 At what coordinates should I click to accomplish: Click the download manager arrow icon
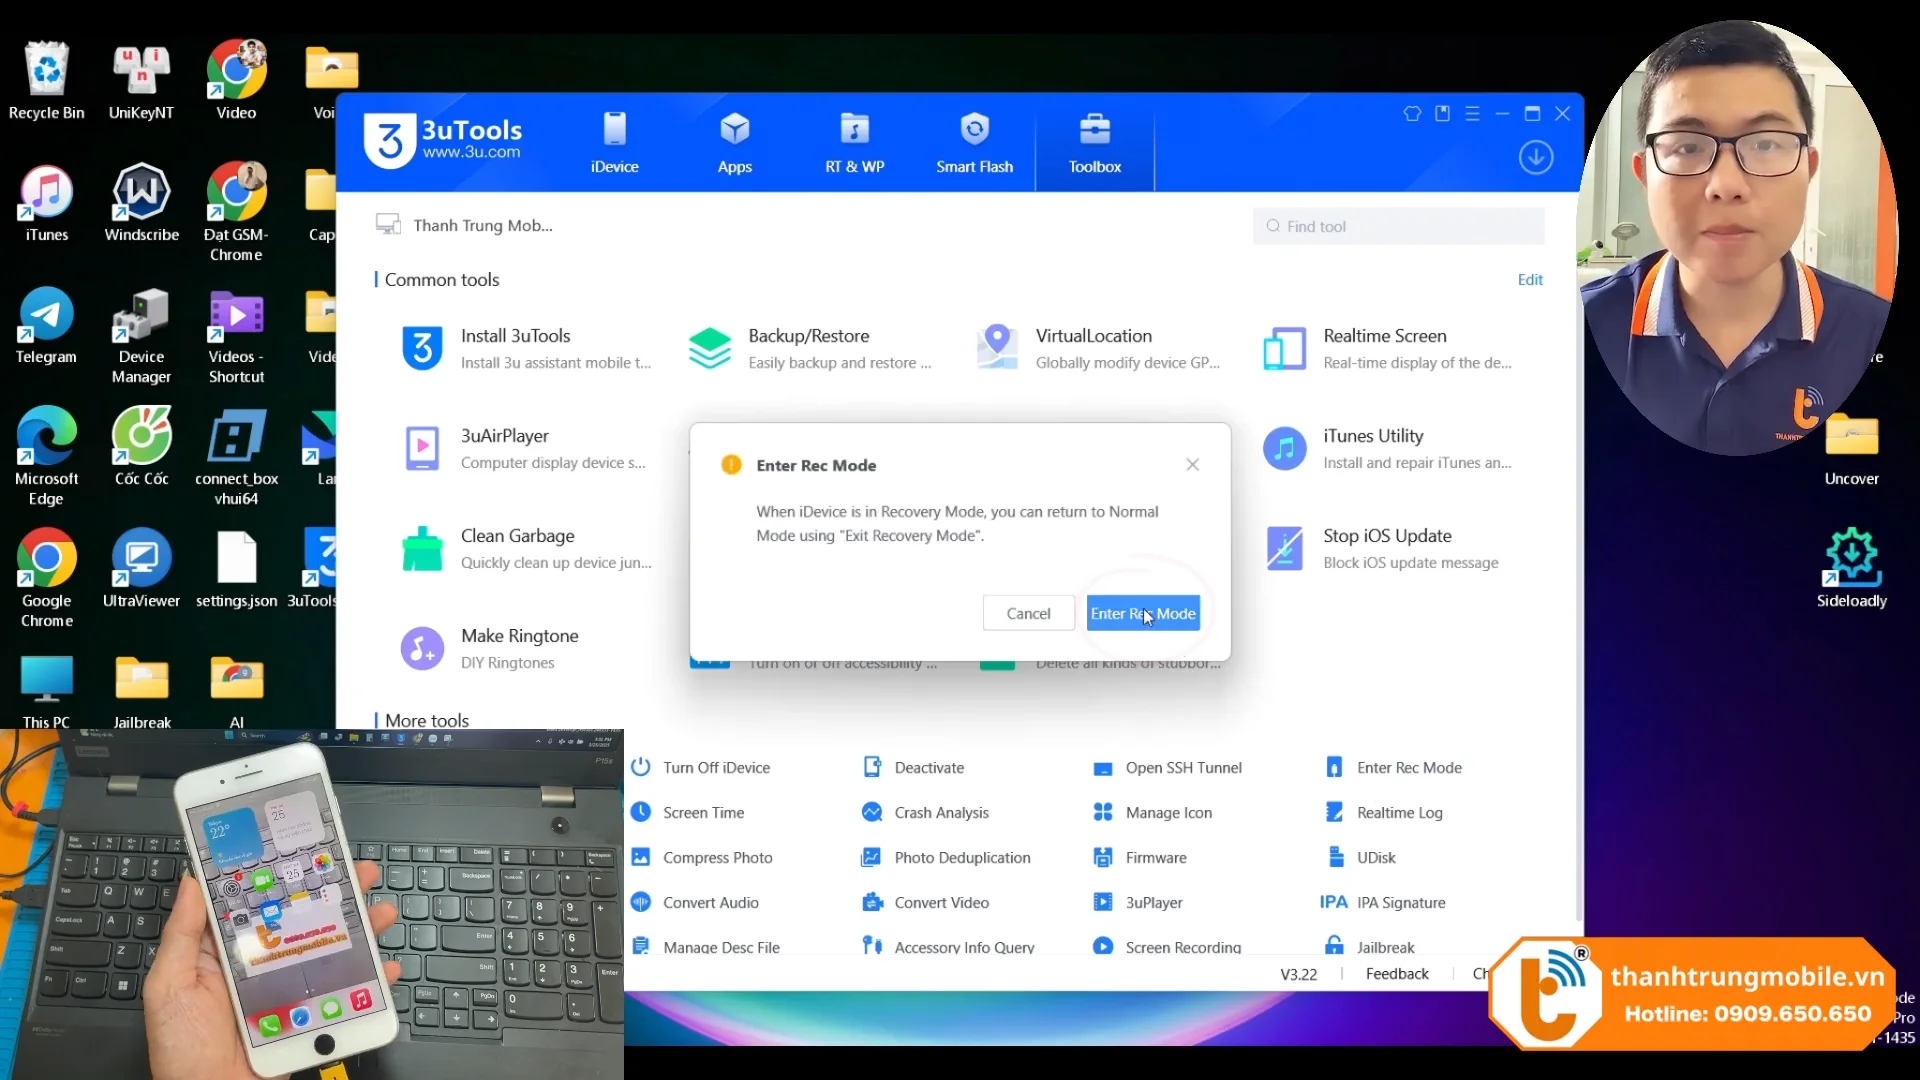1535,157
